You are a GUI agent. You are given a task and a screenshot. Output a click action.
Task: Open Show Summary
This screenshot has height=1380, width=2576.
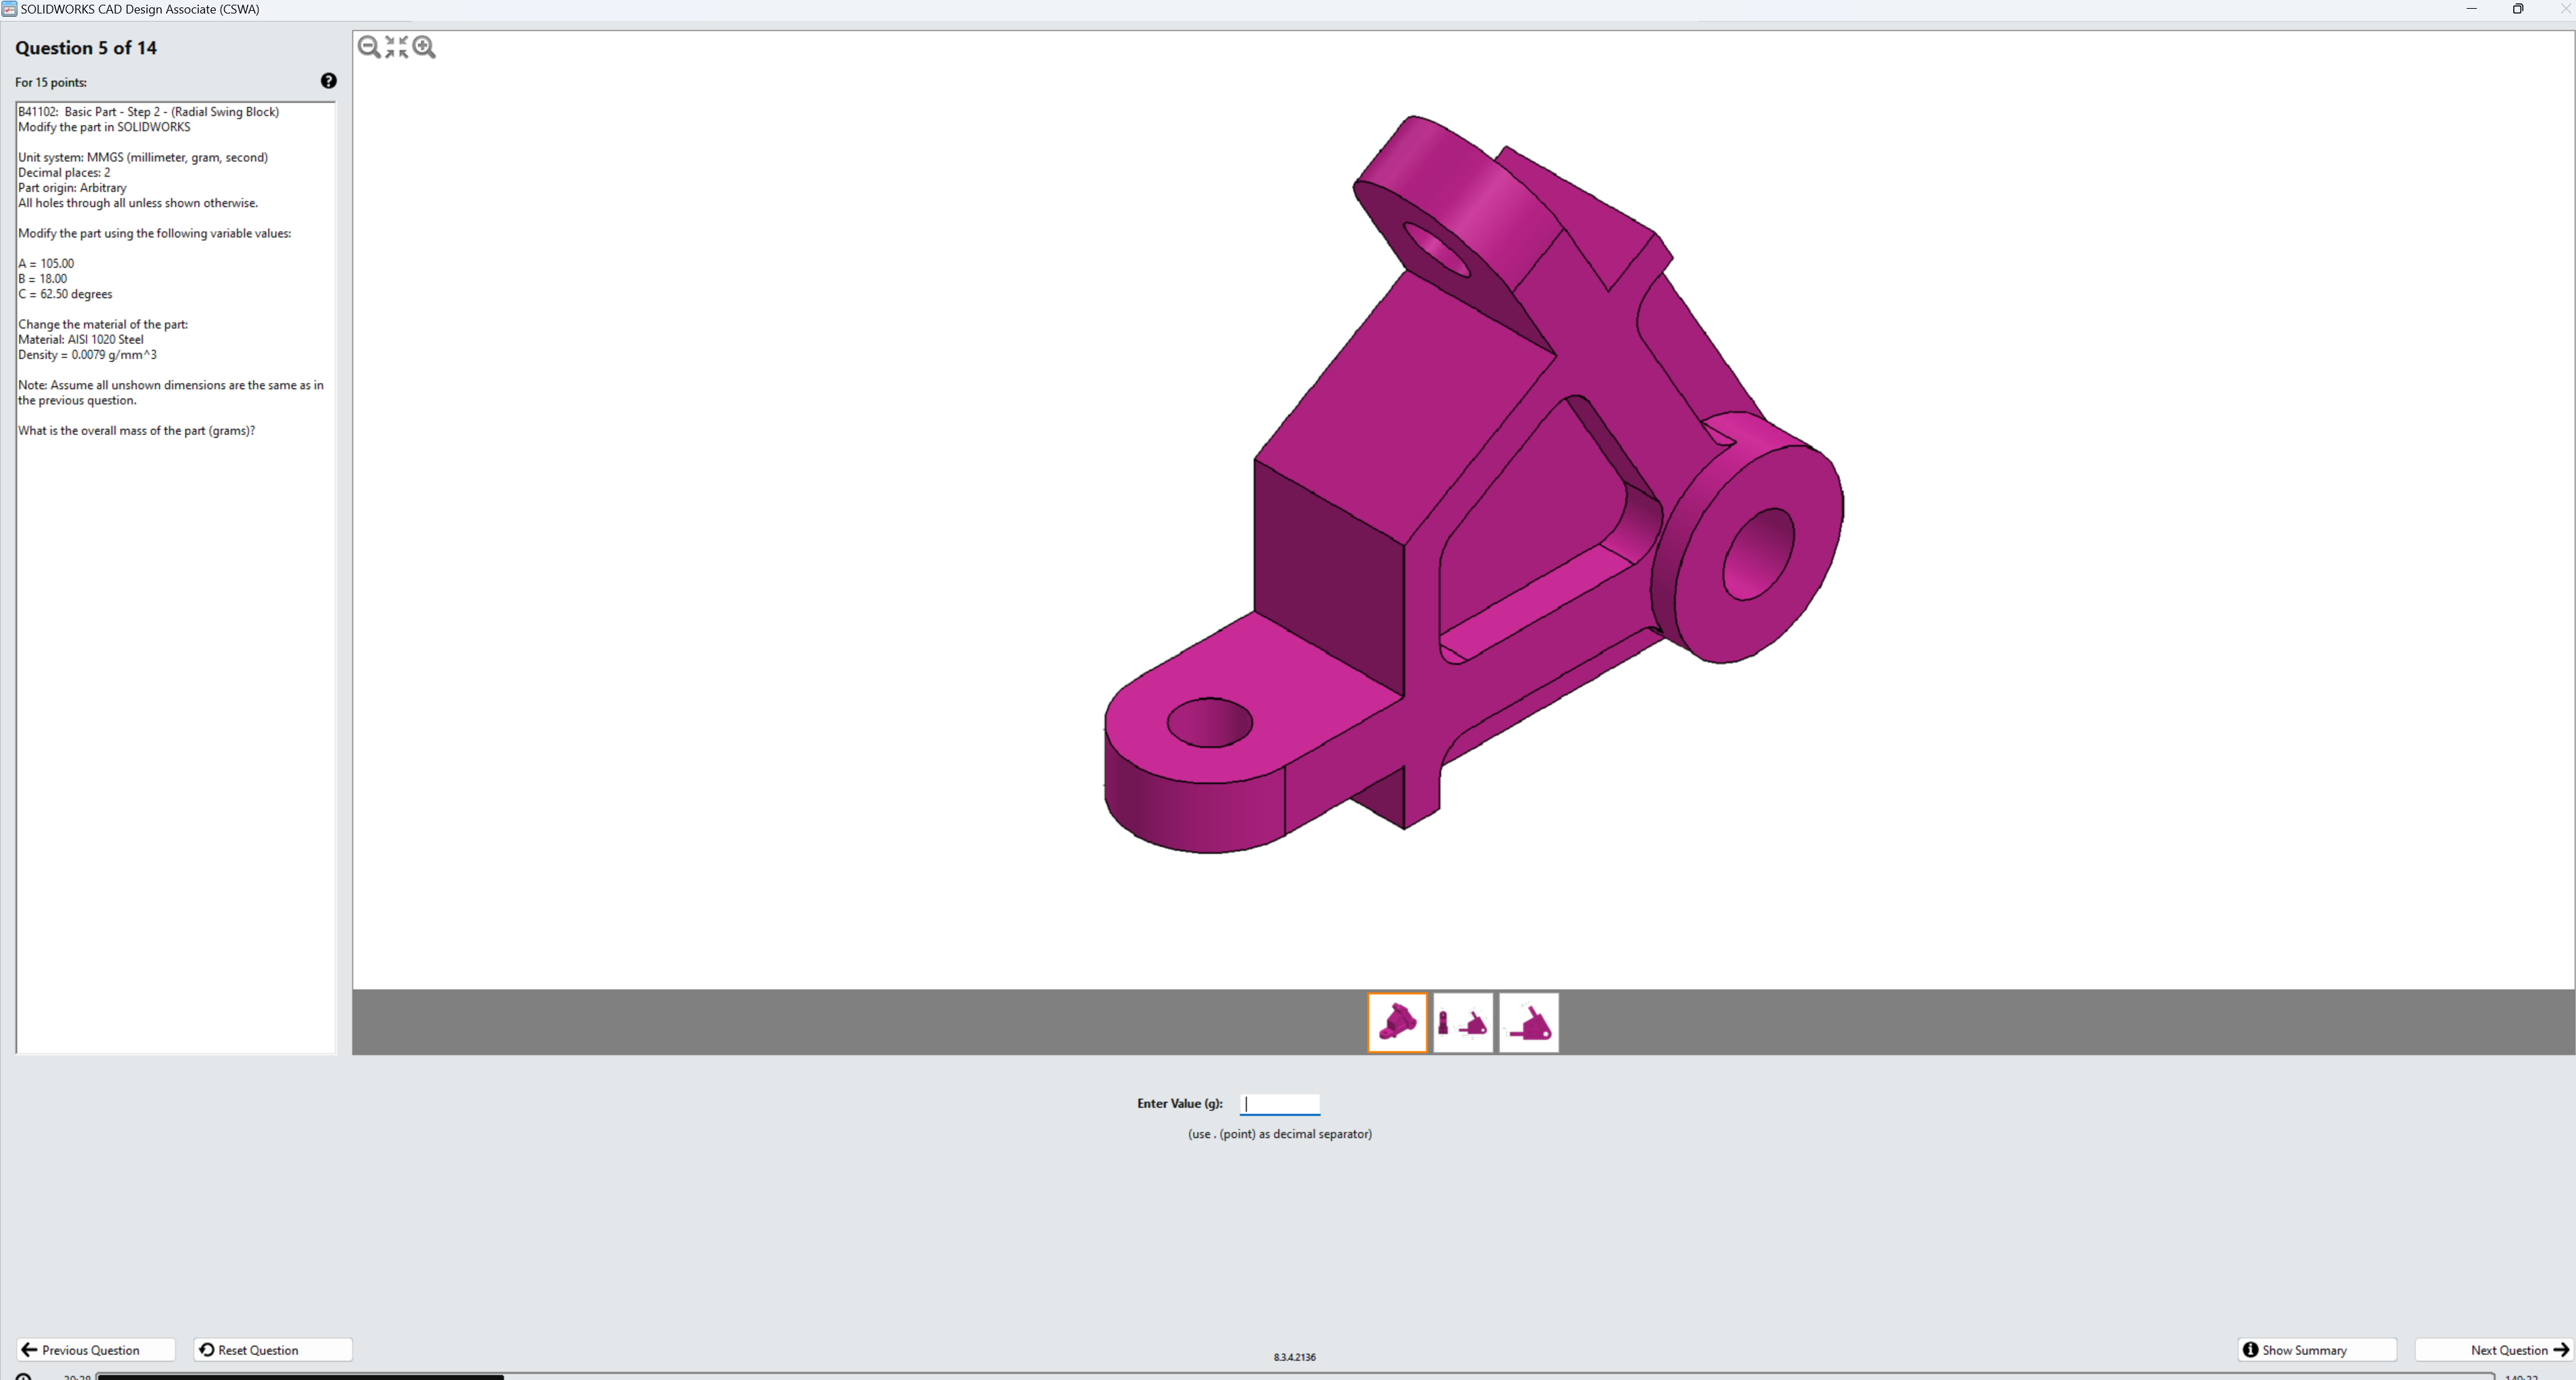coord(2316,1350)
